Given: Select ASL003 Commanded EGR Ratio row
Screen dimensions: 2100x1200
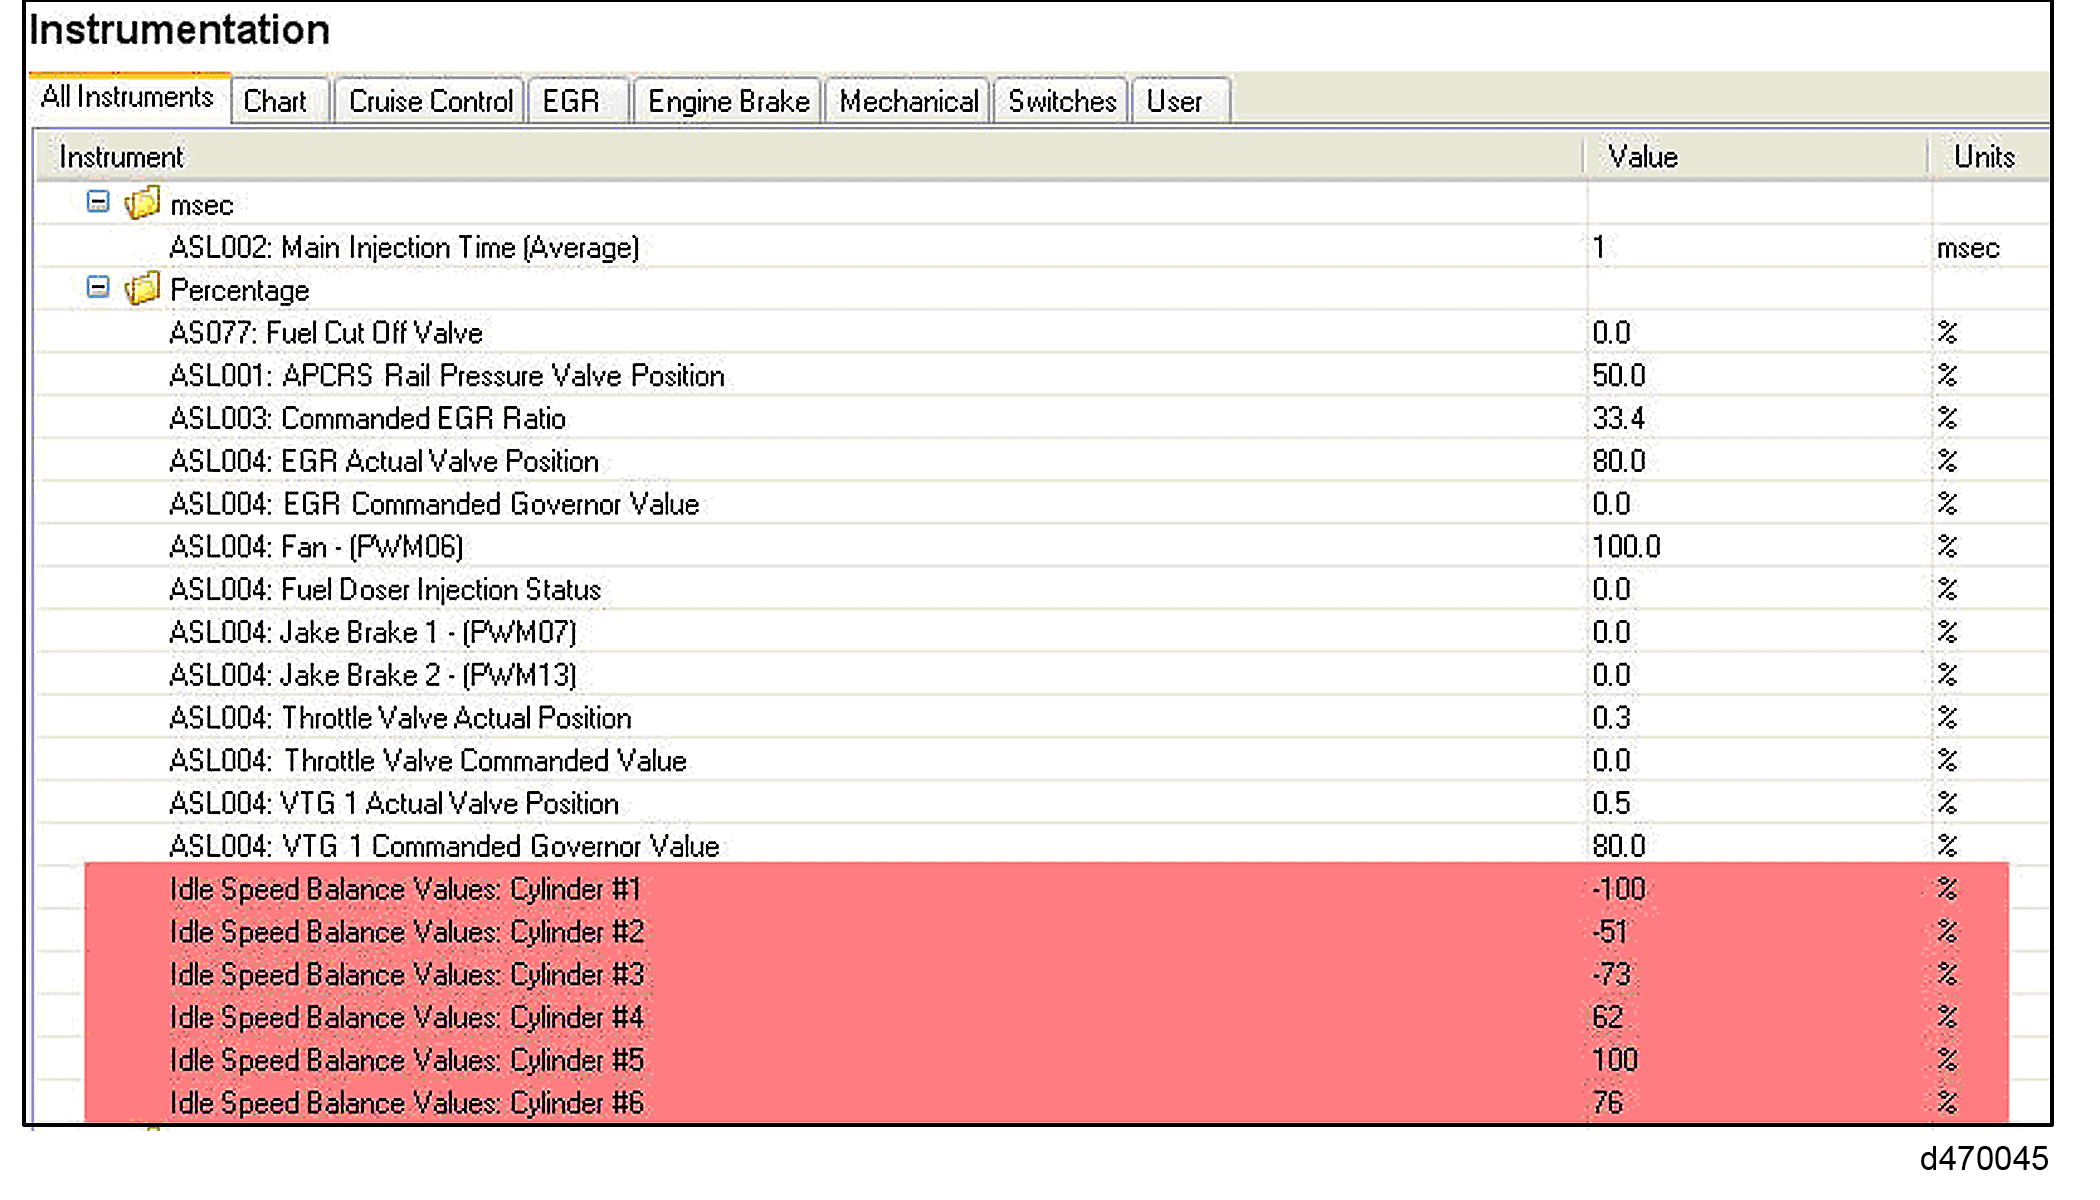Looking at the screenshot, I should (x=368, y=418).
